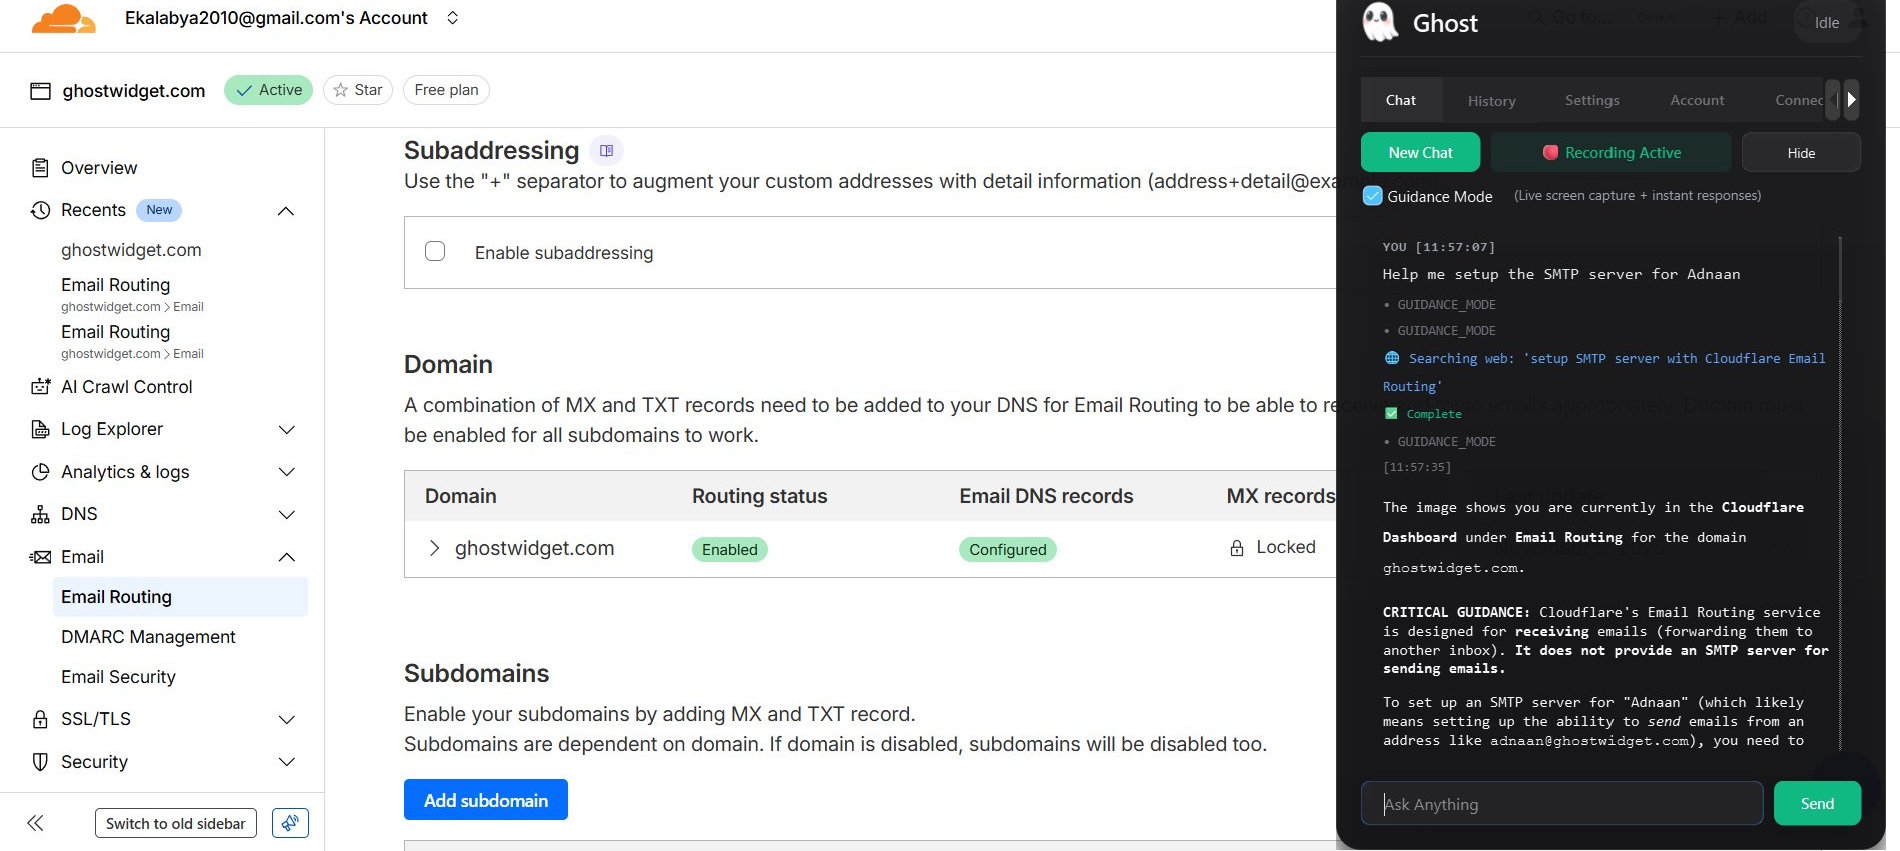Open the Settings tab in Ghost
This screenshot has width=1900, height=851.
coord(1591,100)
